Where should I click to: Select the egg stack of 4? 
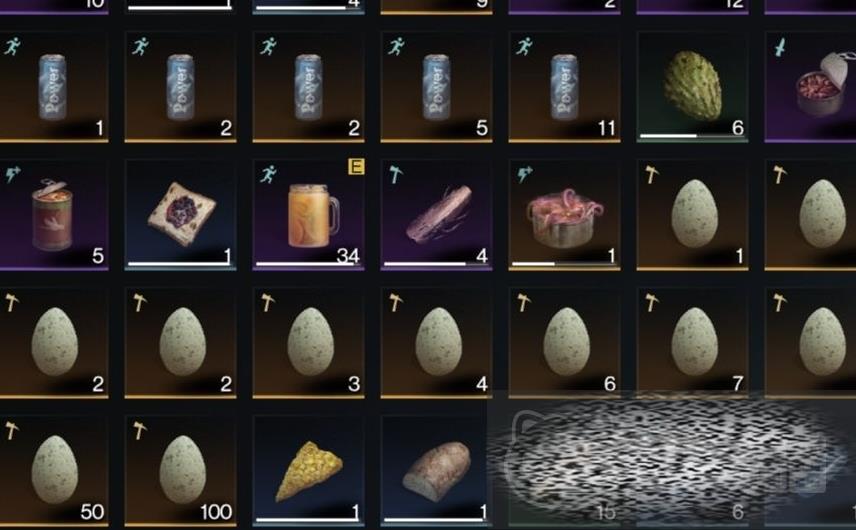click(436, 343)
